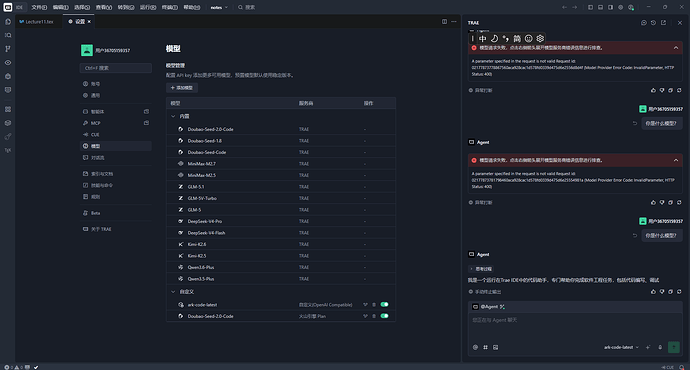This screenshot has width=690, height=370.
Task: Disable the 火山引擎 Plan Doubao-Seed-2.0-Code toggle
Action: 385,316
